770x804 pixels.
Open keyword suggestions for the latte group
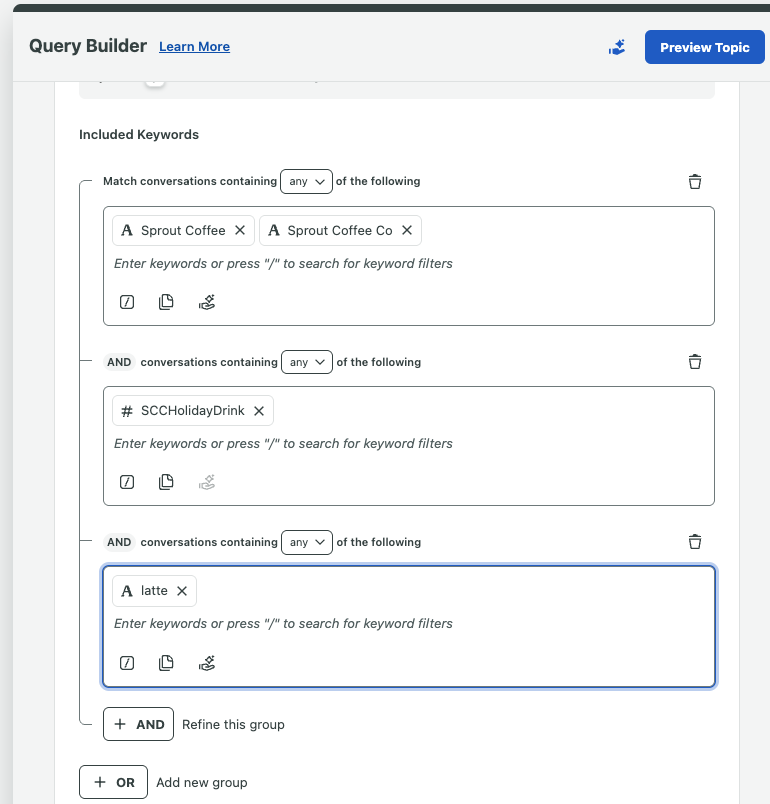(x=206, y=662)
